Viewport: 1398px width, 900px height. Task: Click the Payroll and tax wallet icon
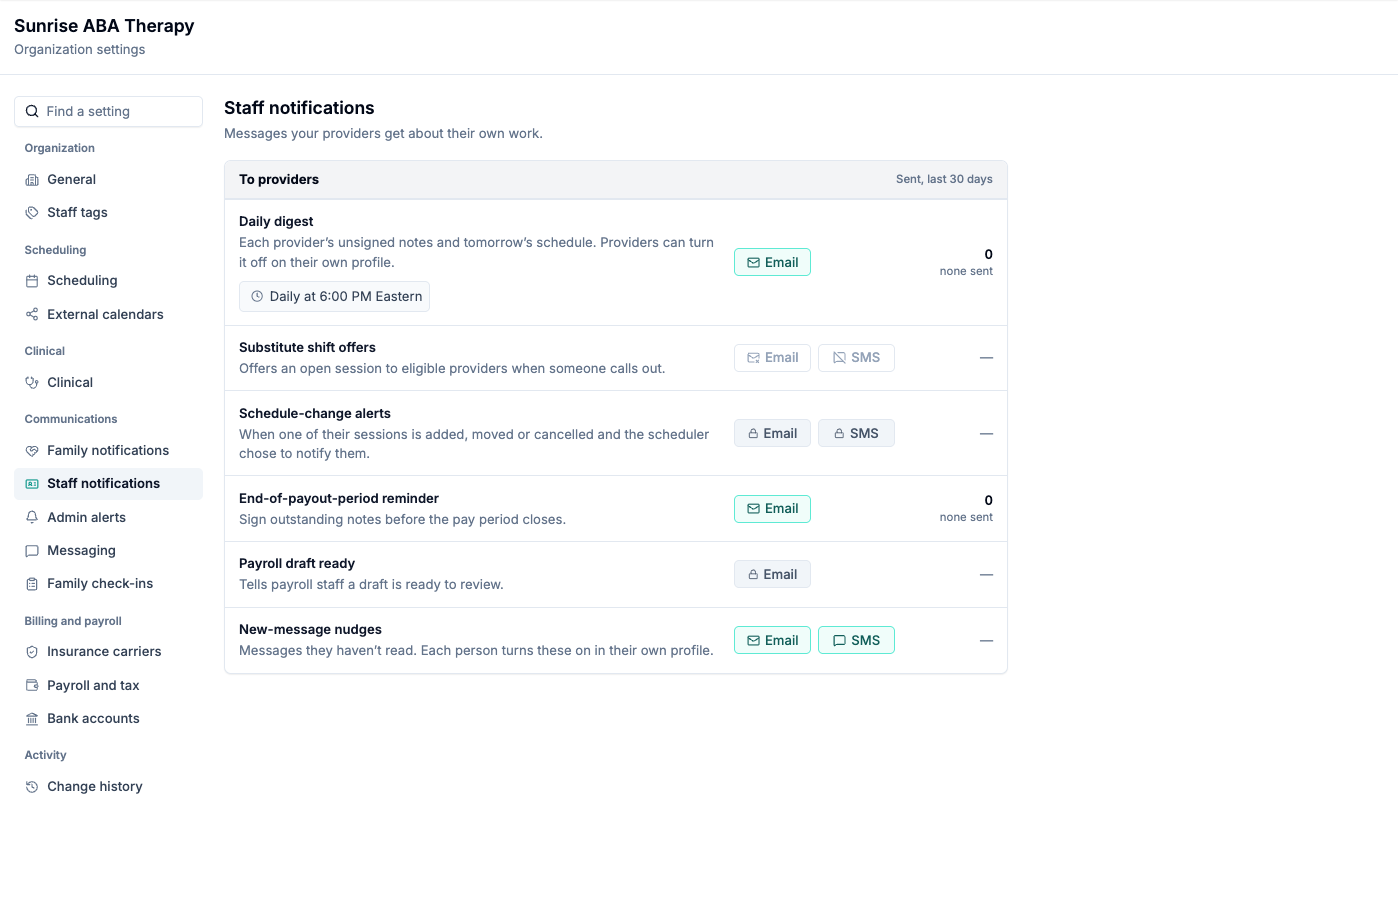[32, 686]
